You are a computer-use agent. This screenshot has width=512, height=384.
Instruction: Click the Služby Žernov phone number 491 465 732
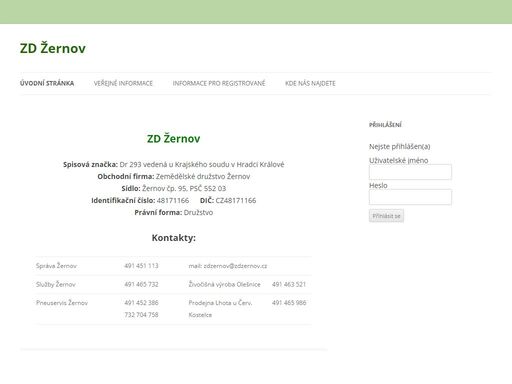pos(141,284)
